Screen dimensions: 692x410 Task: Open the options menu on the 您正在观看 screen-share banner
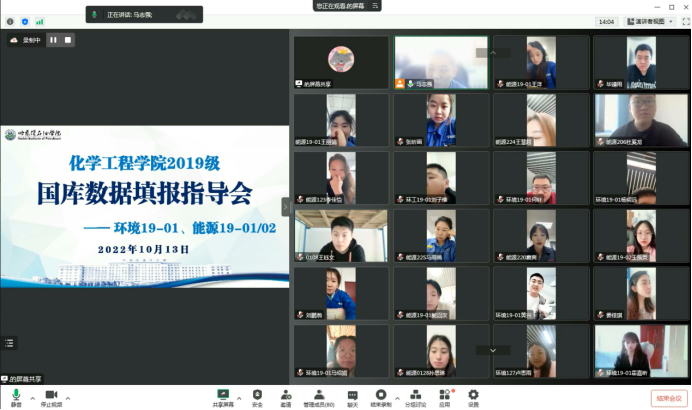point(375,6)
